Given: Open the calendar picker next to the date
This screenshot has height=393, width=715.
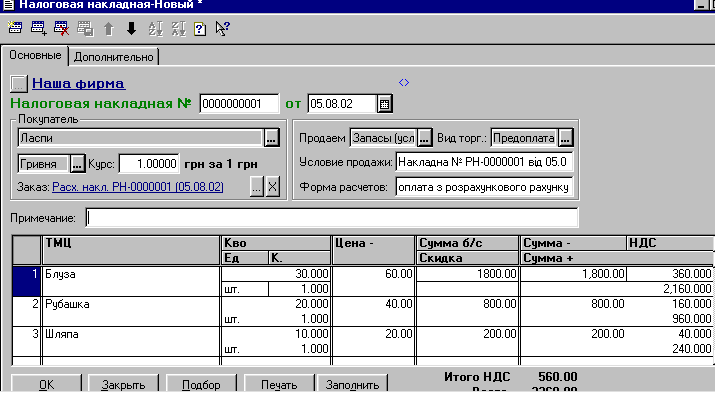Looking at the screenshot, I should click(384, 104).
